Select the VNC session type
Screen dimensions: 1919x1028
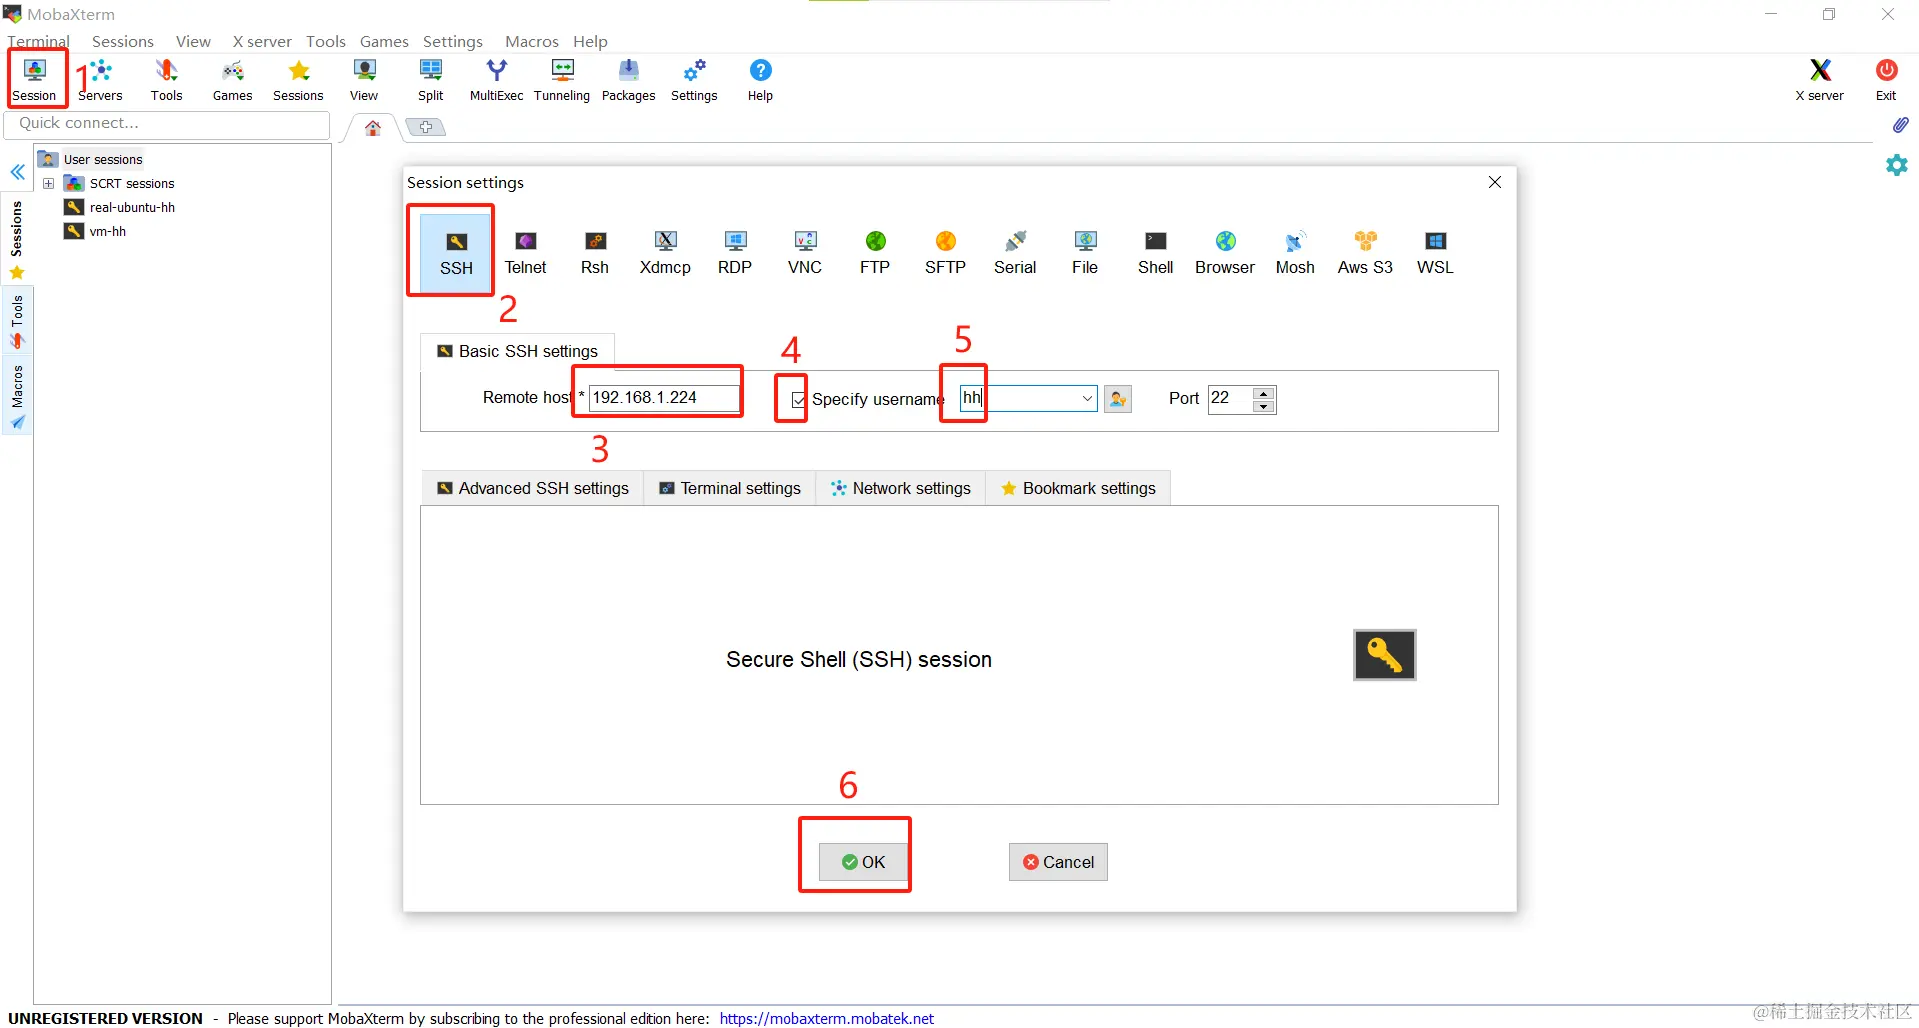click(805, 253)
